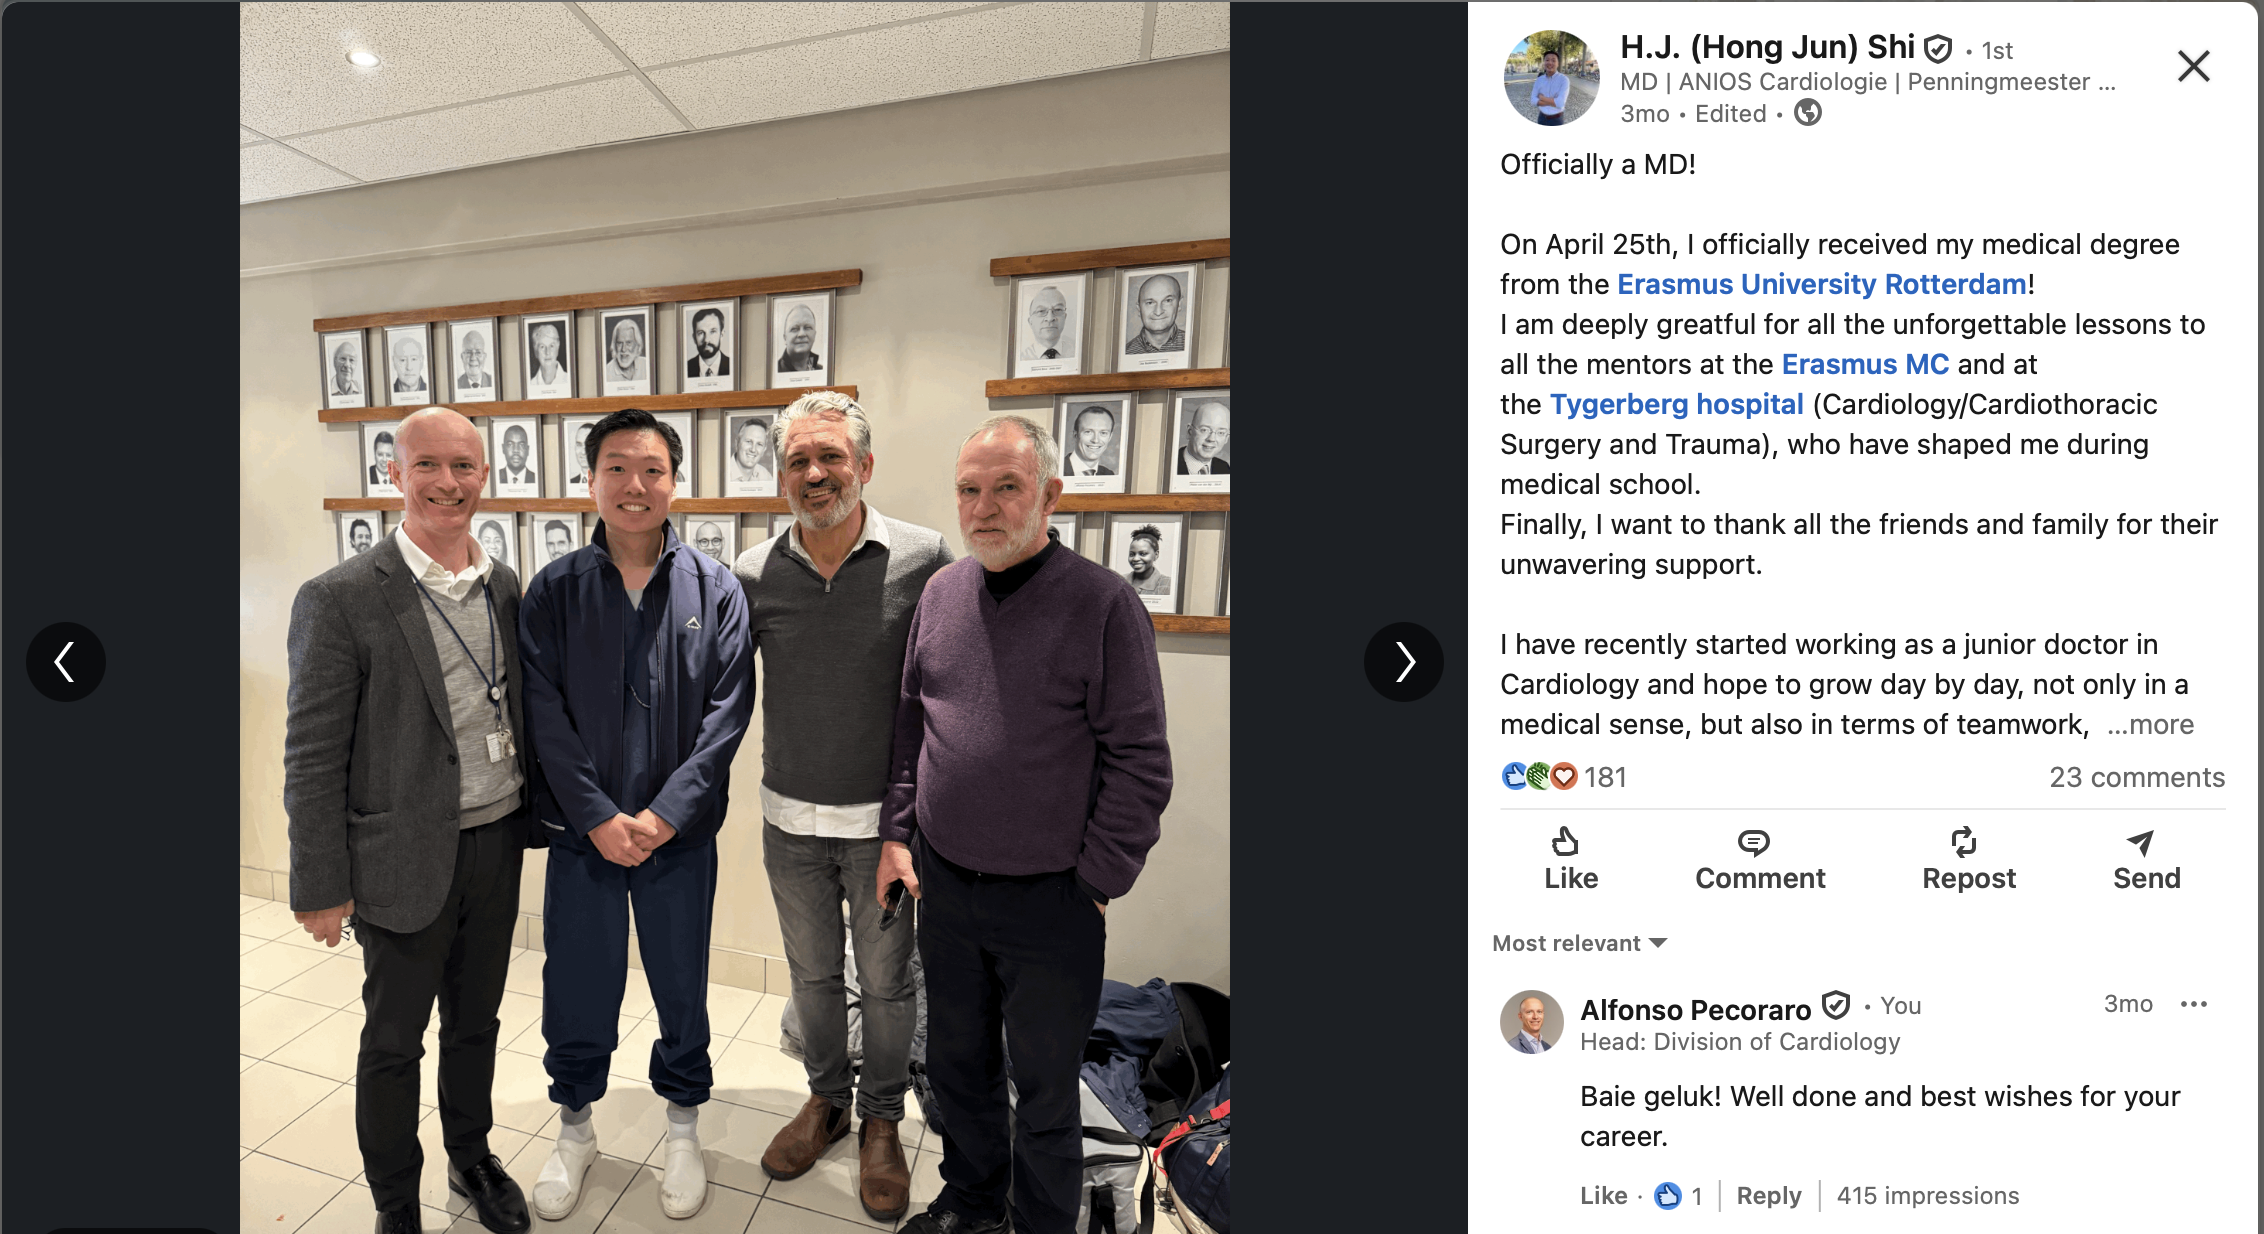
Task: Click the Like thumbs-up icon
Action: point(1566,842)
